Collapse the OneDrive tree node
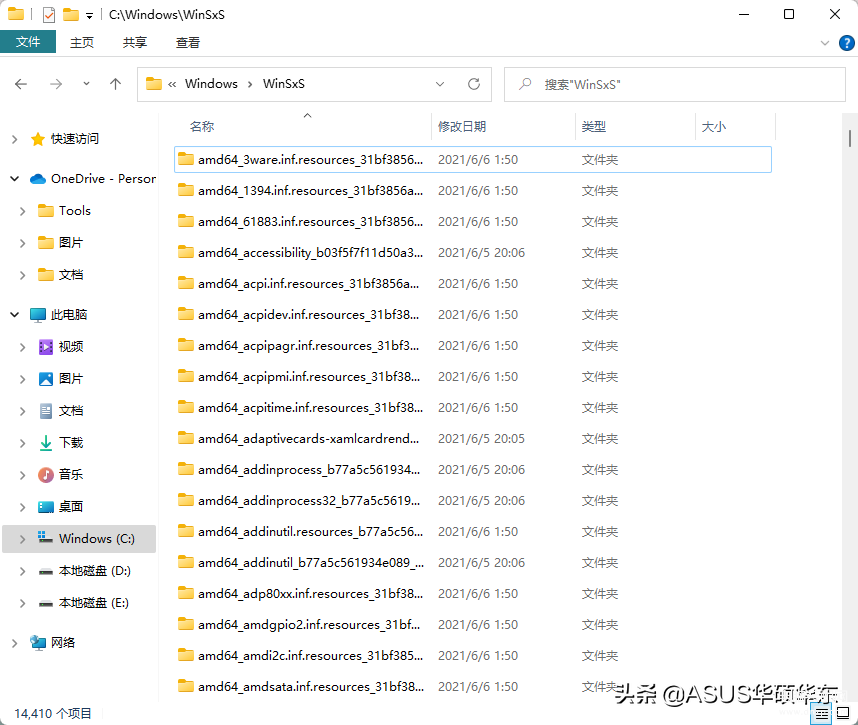 point(15,178)
